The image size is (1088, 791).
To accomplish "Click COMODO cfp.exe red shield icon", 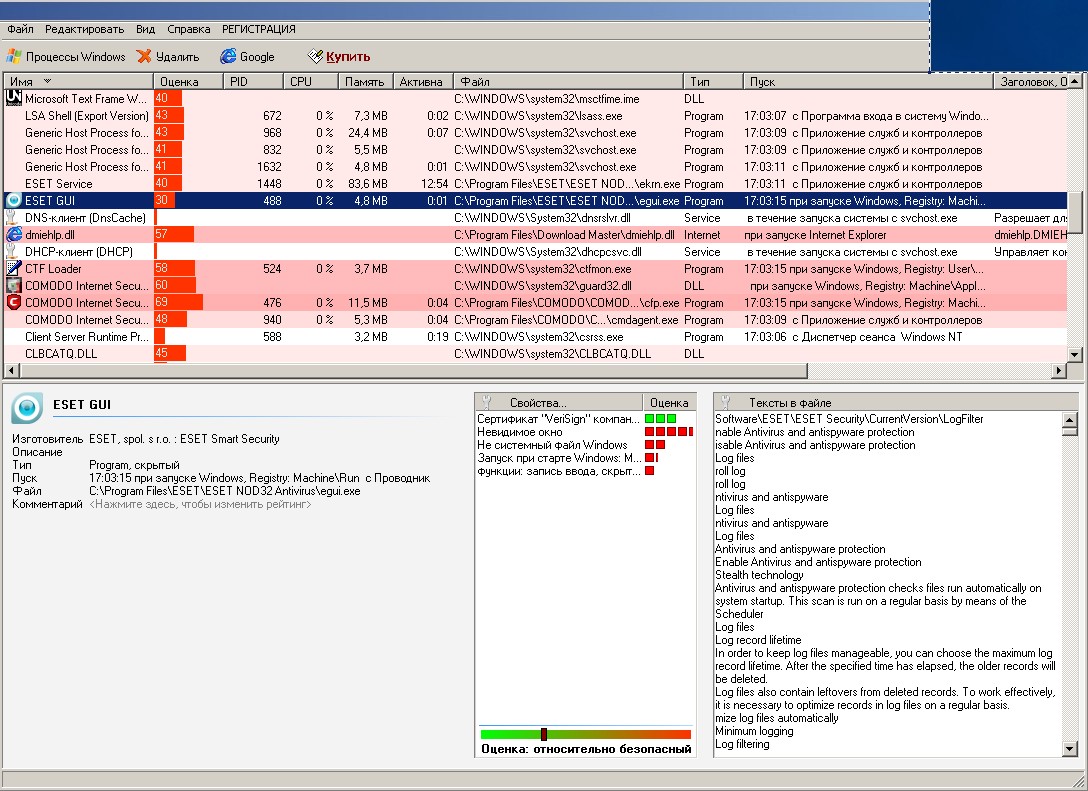I will point(13,303).
